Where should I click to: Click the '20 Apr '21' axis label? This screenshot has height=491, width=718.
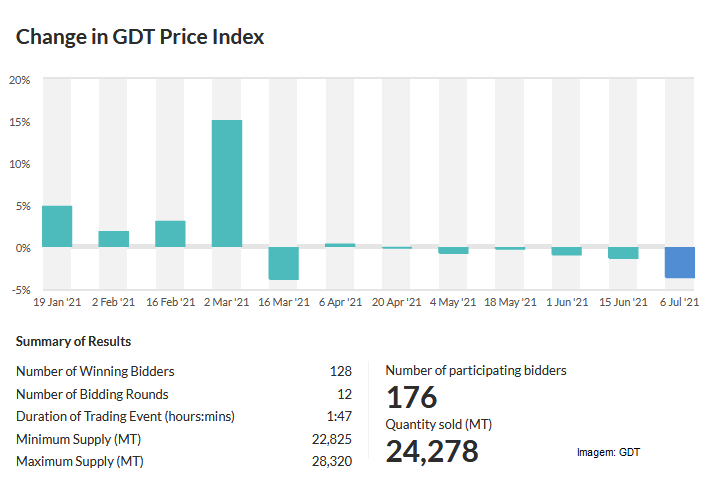pyautogui.click(x=396, y=302)
